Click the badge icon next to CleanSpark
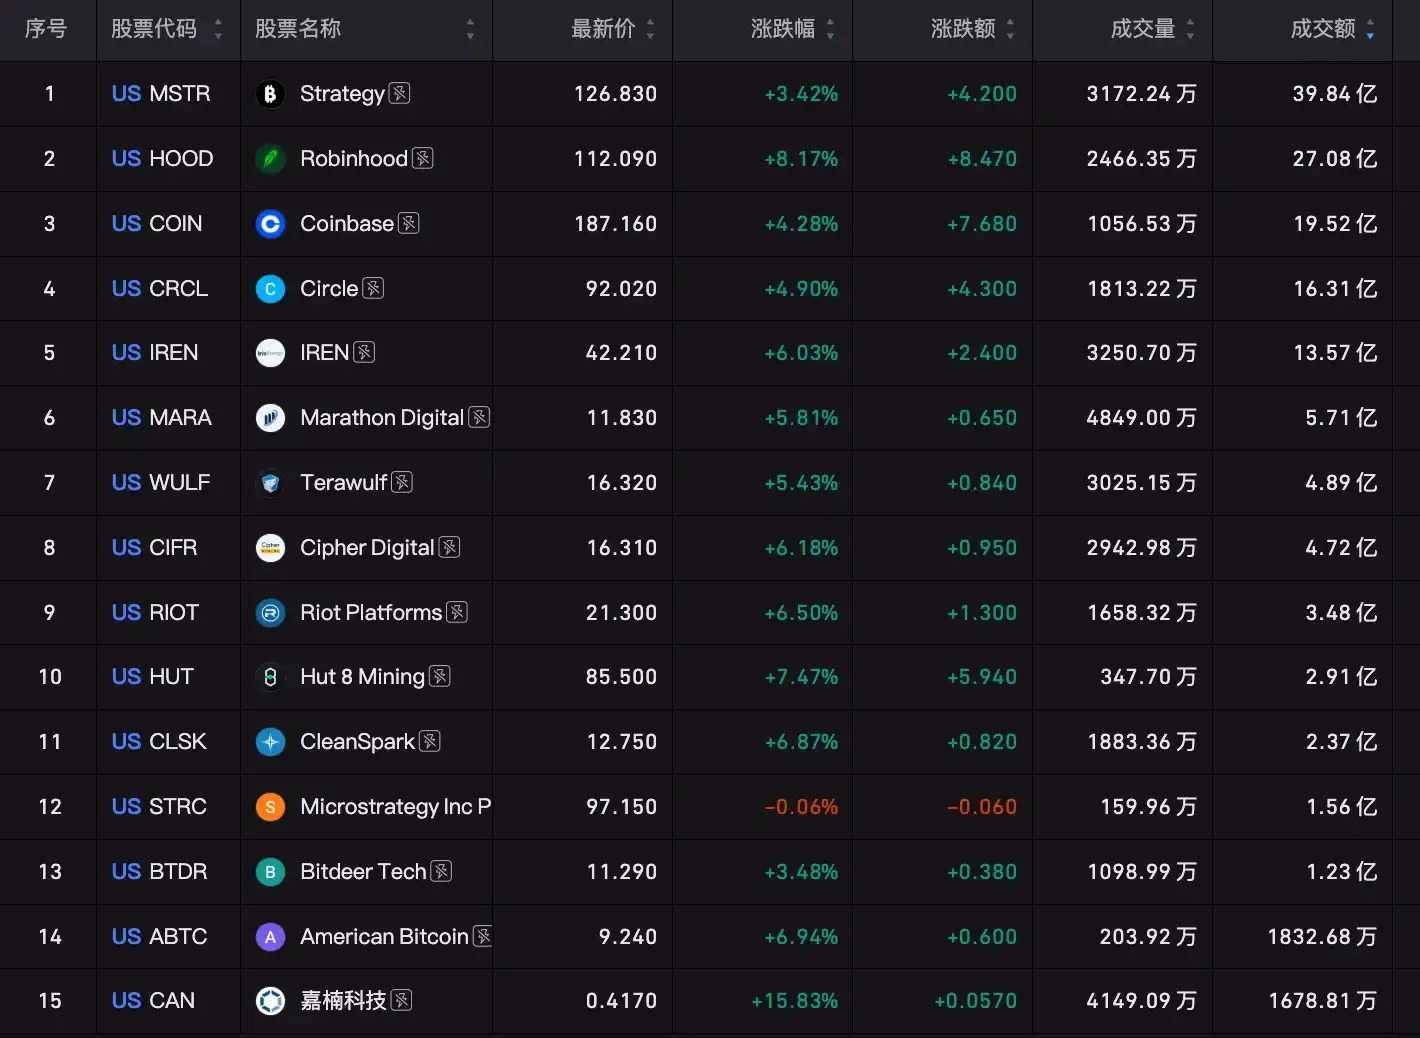 430,741
